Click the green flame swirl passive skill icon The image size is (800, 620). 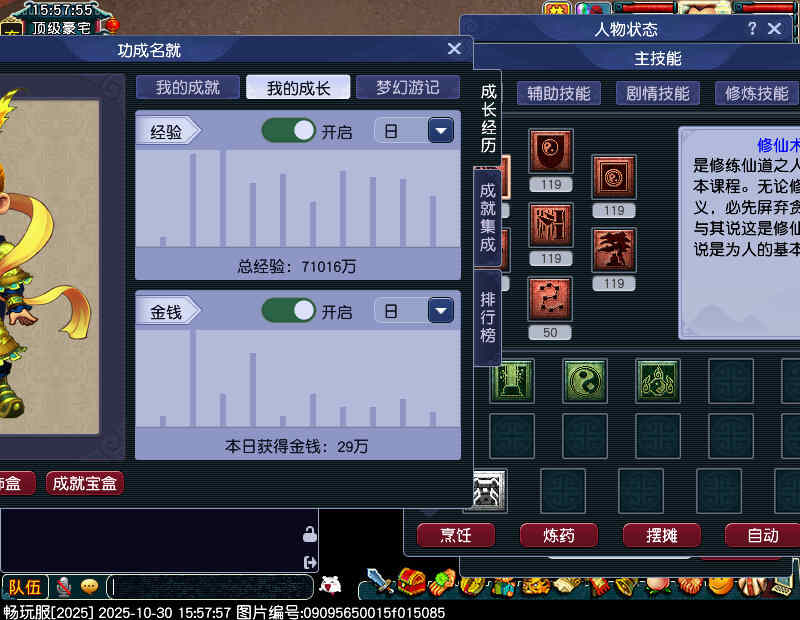[x=658, y=381]
